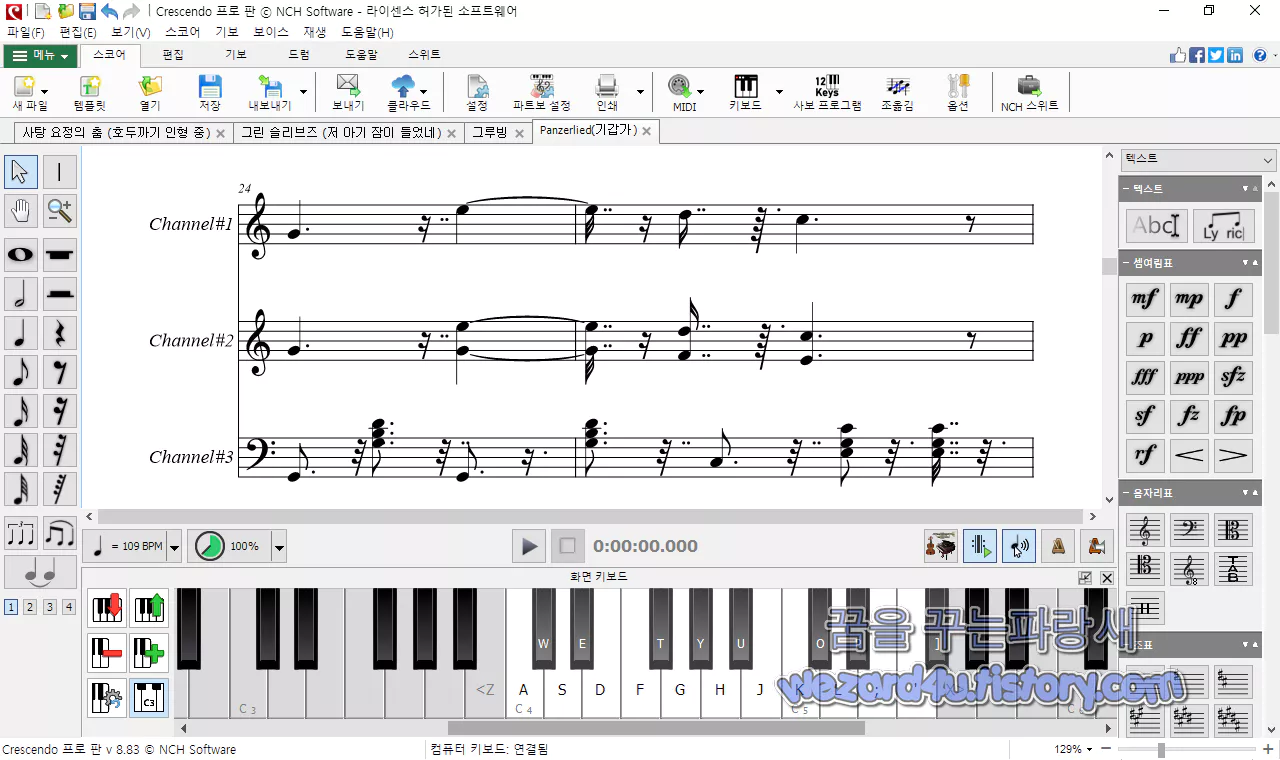Switch to voice 4

point(69,607)
